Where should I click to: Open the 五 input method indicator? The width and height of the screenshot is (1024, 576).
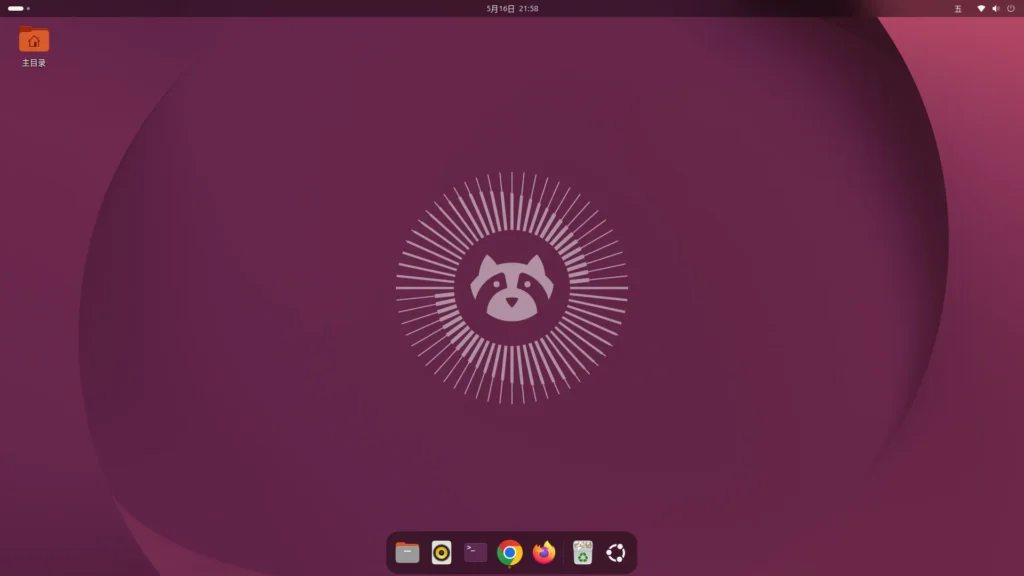pos(958,8)
